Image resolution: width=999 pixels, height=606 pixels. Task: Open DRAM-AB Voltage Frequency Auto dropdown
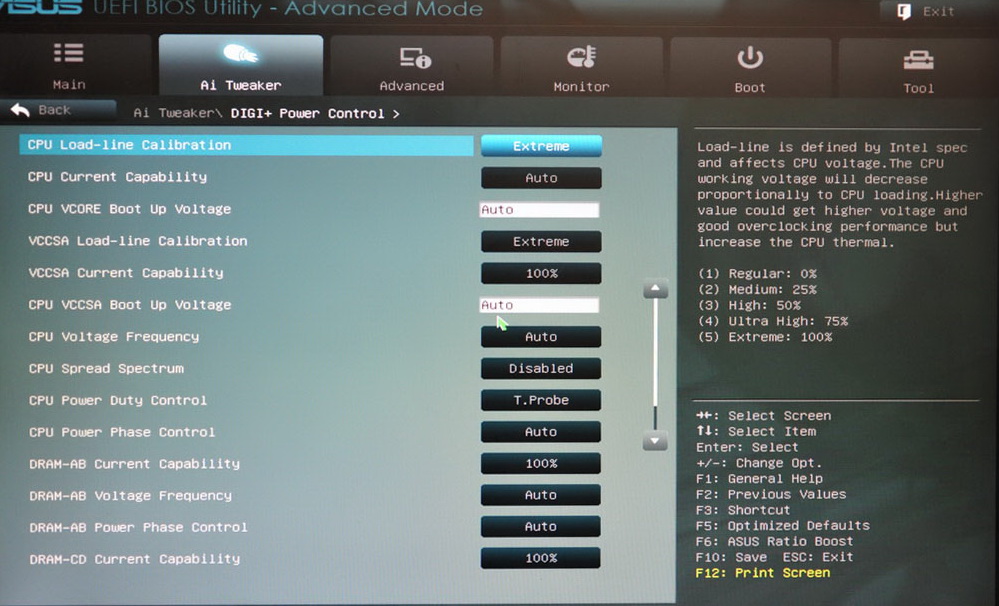(x=541, y=495)
